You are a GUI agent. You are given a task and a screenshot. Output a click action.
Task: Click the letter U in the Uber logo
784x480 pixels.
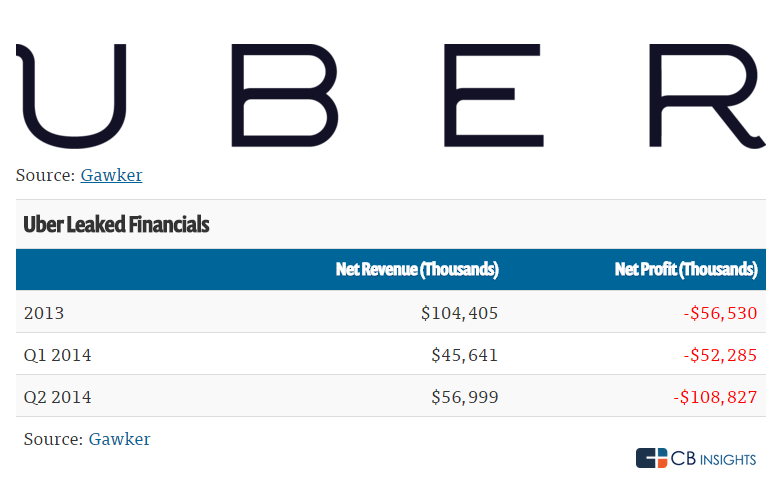pyautogui.click(x=70, y=96)
